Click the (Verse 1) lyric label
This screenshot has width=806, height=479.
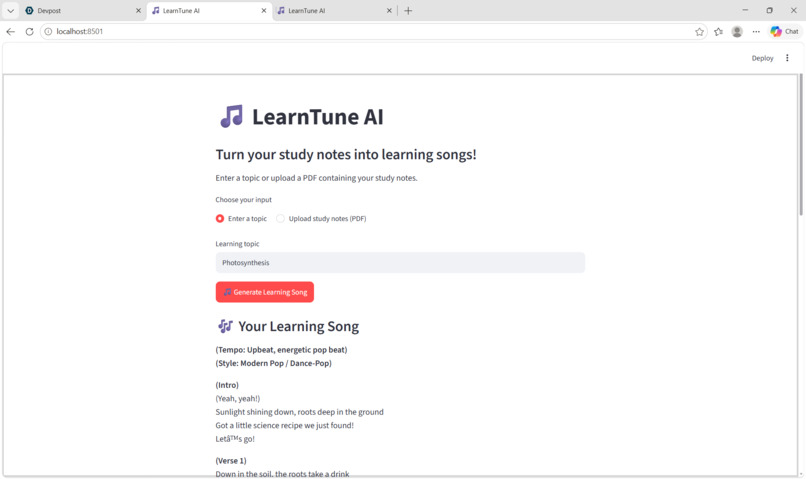pyautogui.click(x=231, y=460)
